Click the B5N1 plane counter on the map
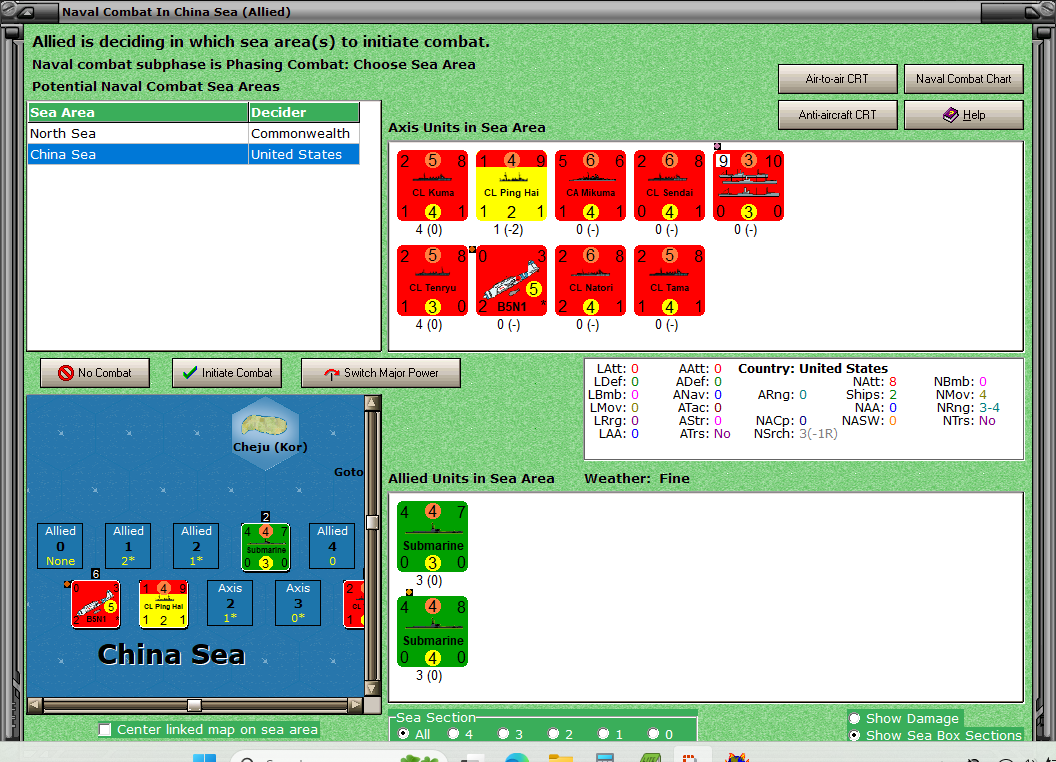The width and height of the screenshot is (1056, 762). coord(96,604)
